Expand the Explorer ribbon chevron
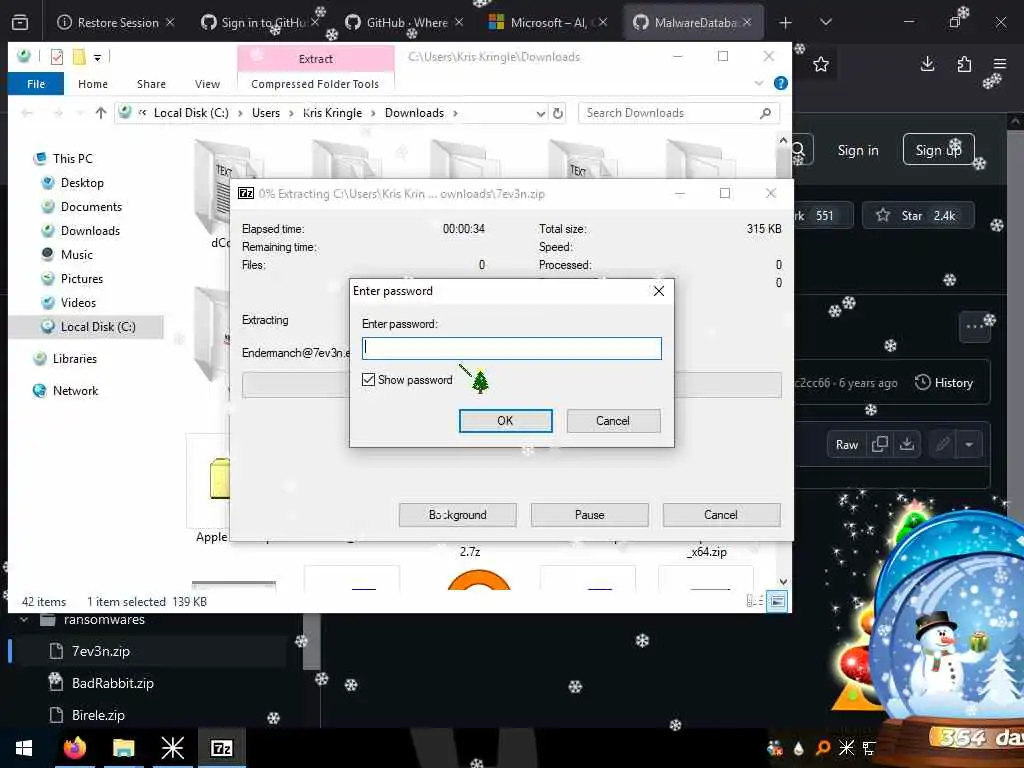Screen dimensions: 1024x768 click(x=759, y=83)
